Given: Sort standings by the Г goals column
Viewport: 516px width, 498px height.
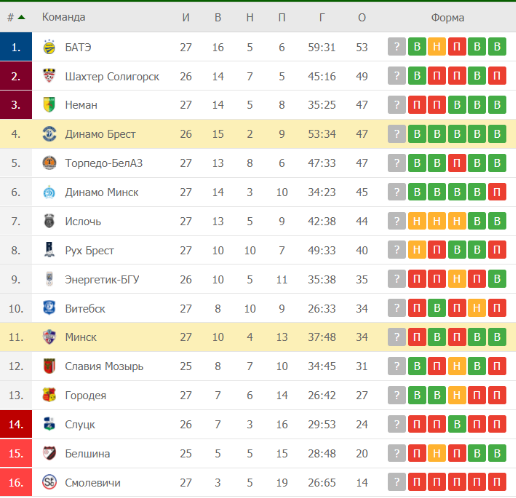Looking at the screenshot, I should pos(321,17).
